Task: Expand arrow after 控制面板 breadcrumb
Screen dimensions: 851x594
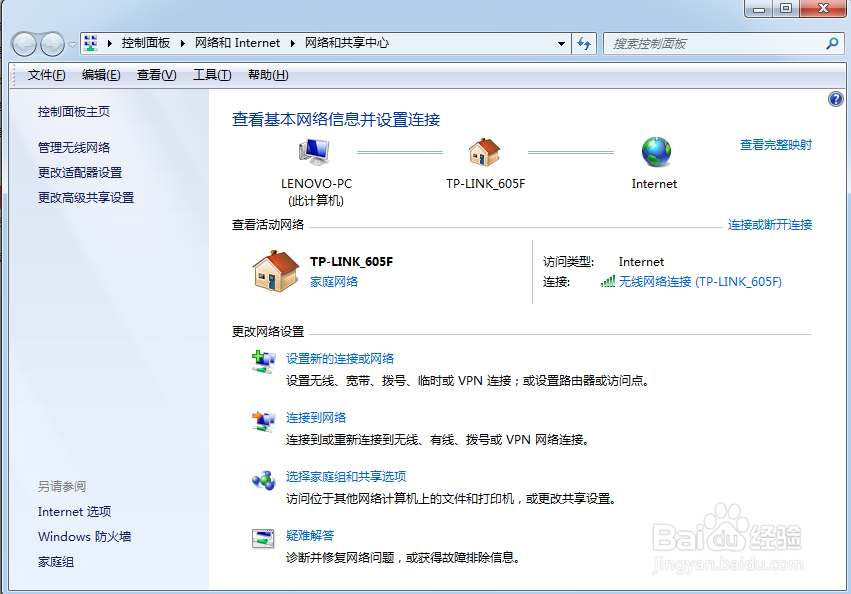Action: pyautogui.click(x=182, y=43)
